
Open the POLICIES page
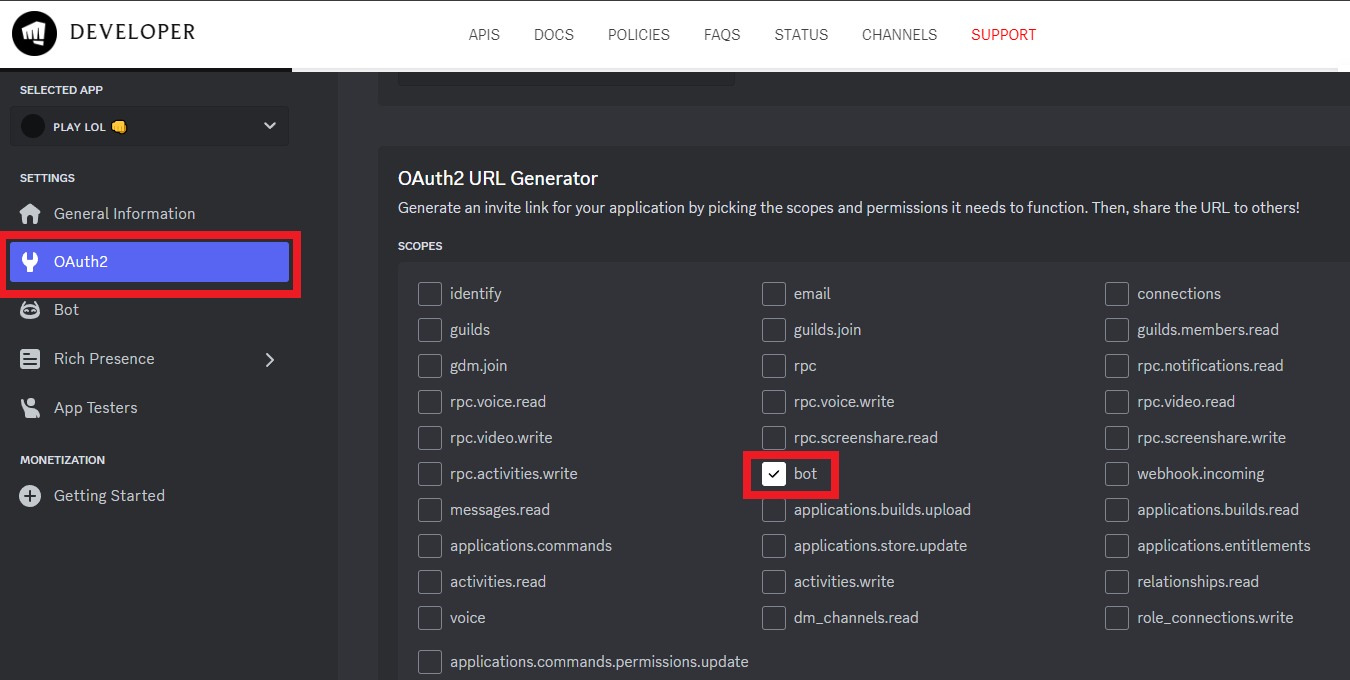[x=639, y=35]
